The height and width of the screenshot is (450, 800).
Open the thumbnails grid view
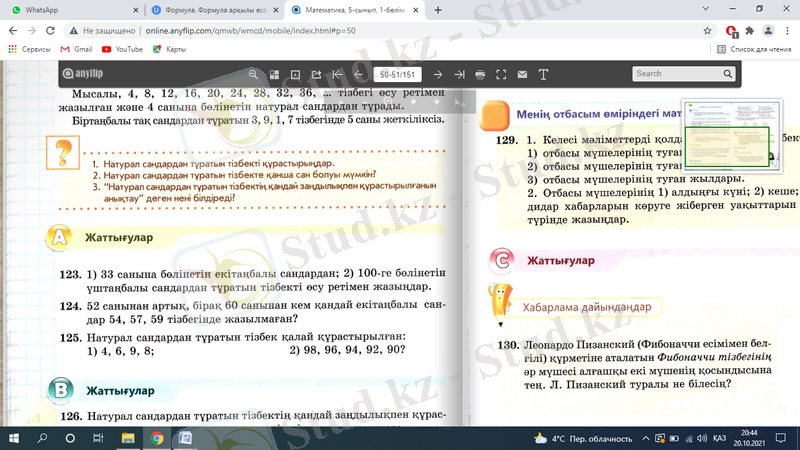pos(275,74)
